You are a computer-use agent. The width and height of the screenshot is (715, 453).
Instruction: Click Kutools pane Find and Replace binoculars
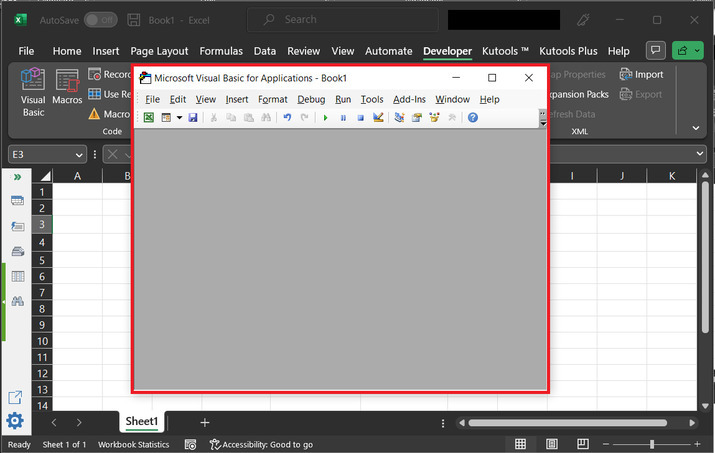click(17, 301)
